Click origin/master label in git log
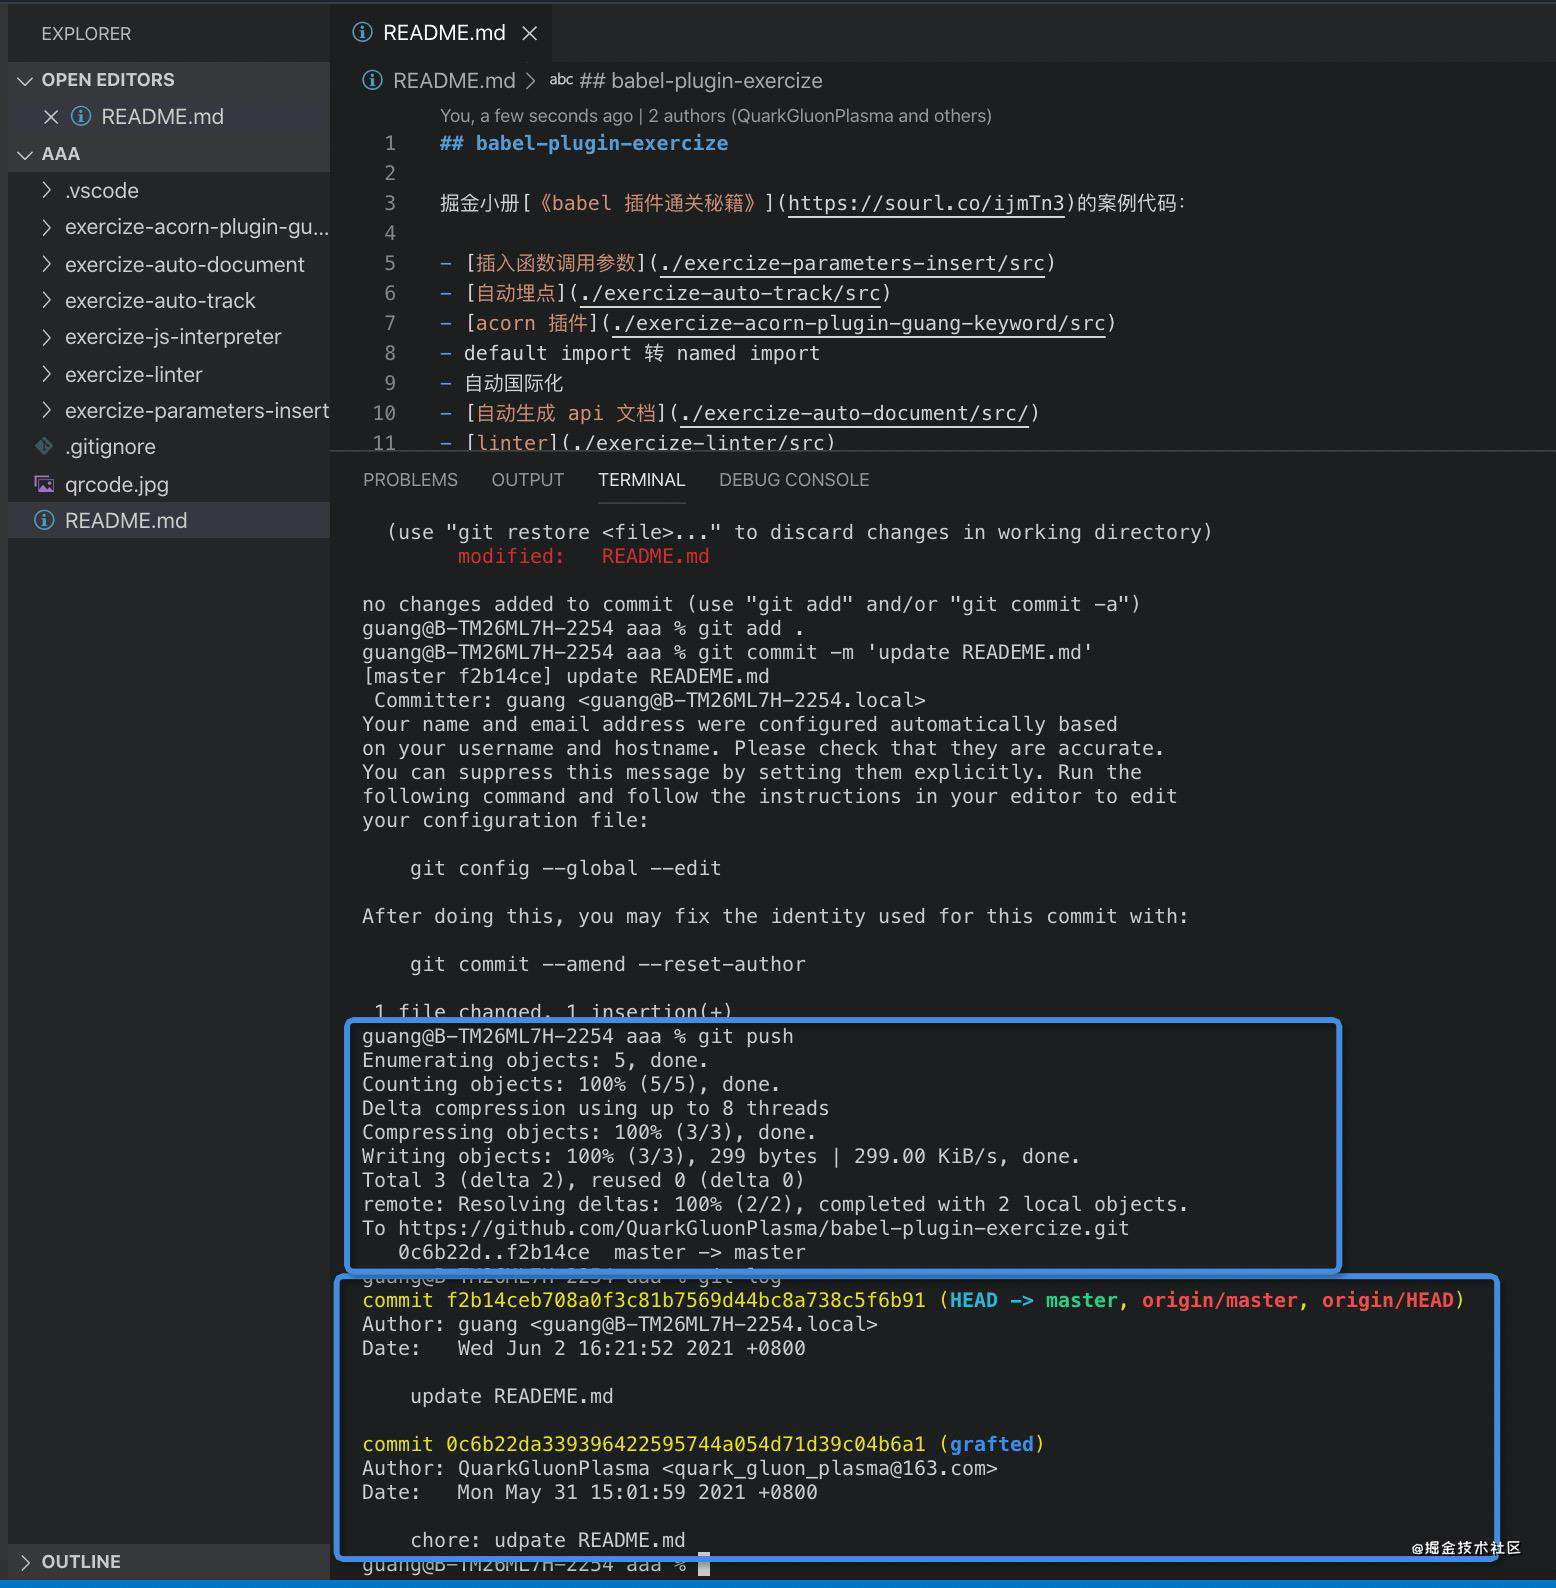The height and width of the screenshot is (1588, 1556). click(1219, 1300)
